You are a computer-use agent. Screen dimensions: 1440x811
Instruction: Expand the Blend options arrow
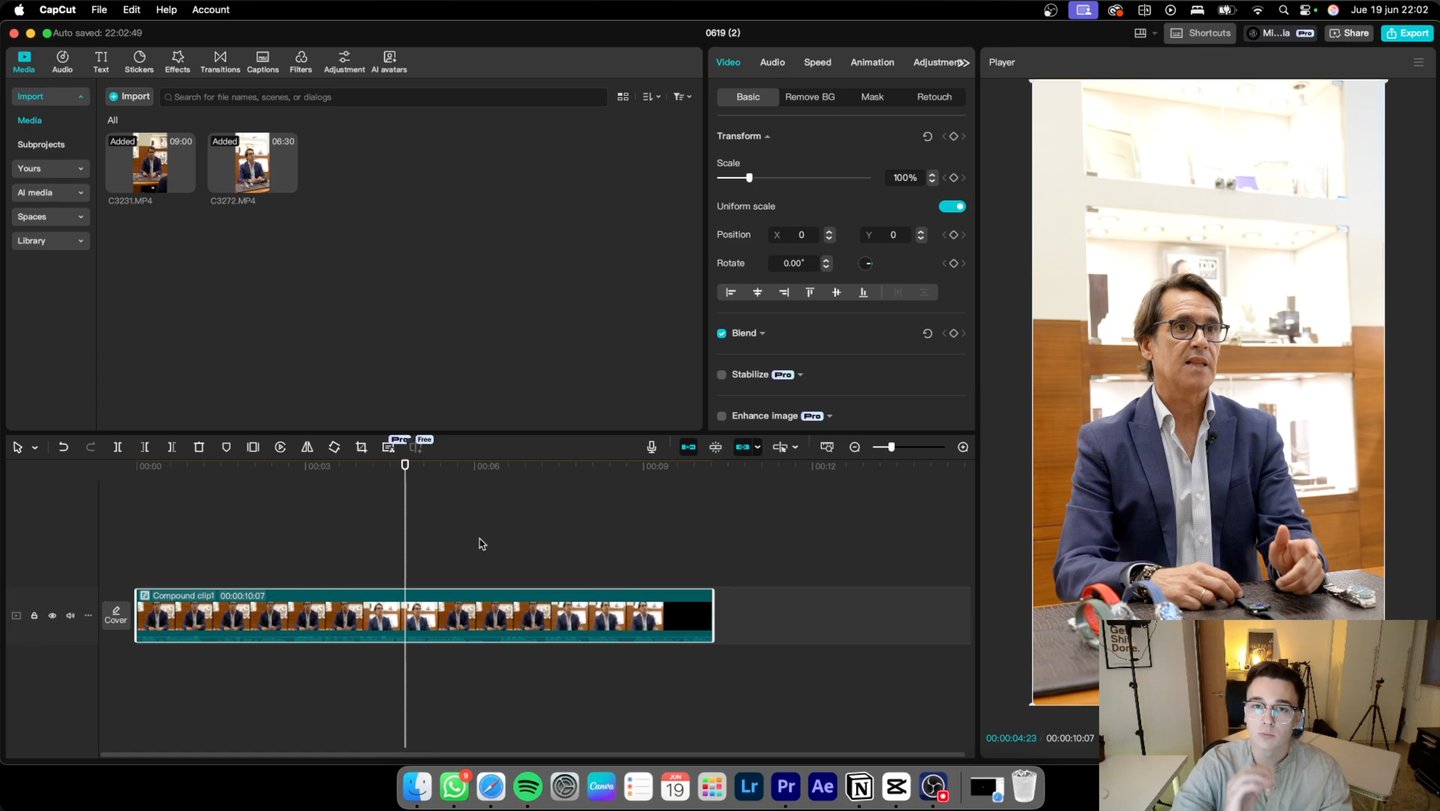point(763,333)
